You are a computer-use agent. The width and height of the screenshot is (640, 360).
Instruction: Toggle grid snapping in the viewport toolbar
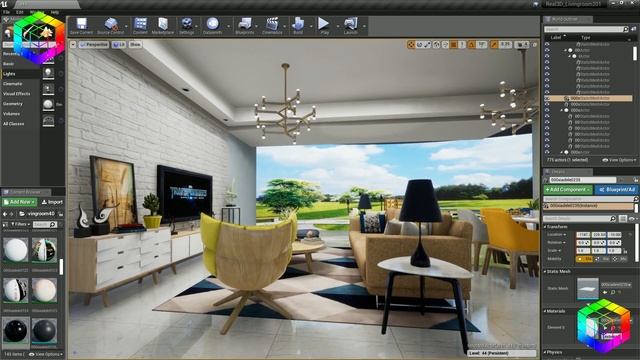(x=453, y=44)
